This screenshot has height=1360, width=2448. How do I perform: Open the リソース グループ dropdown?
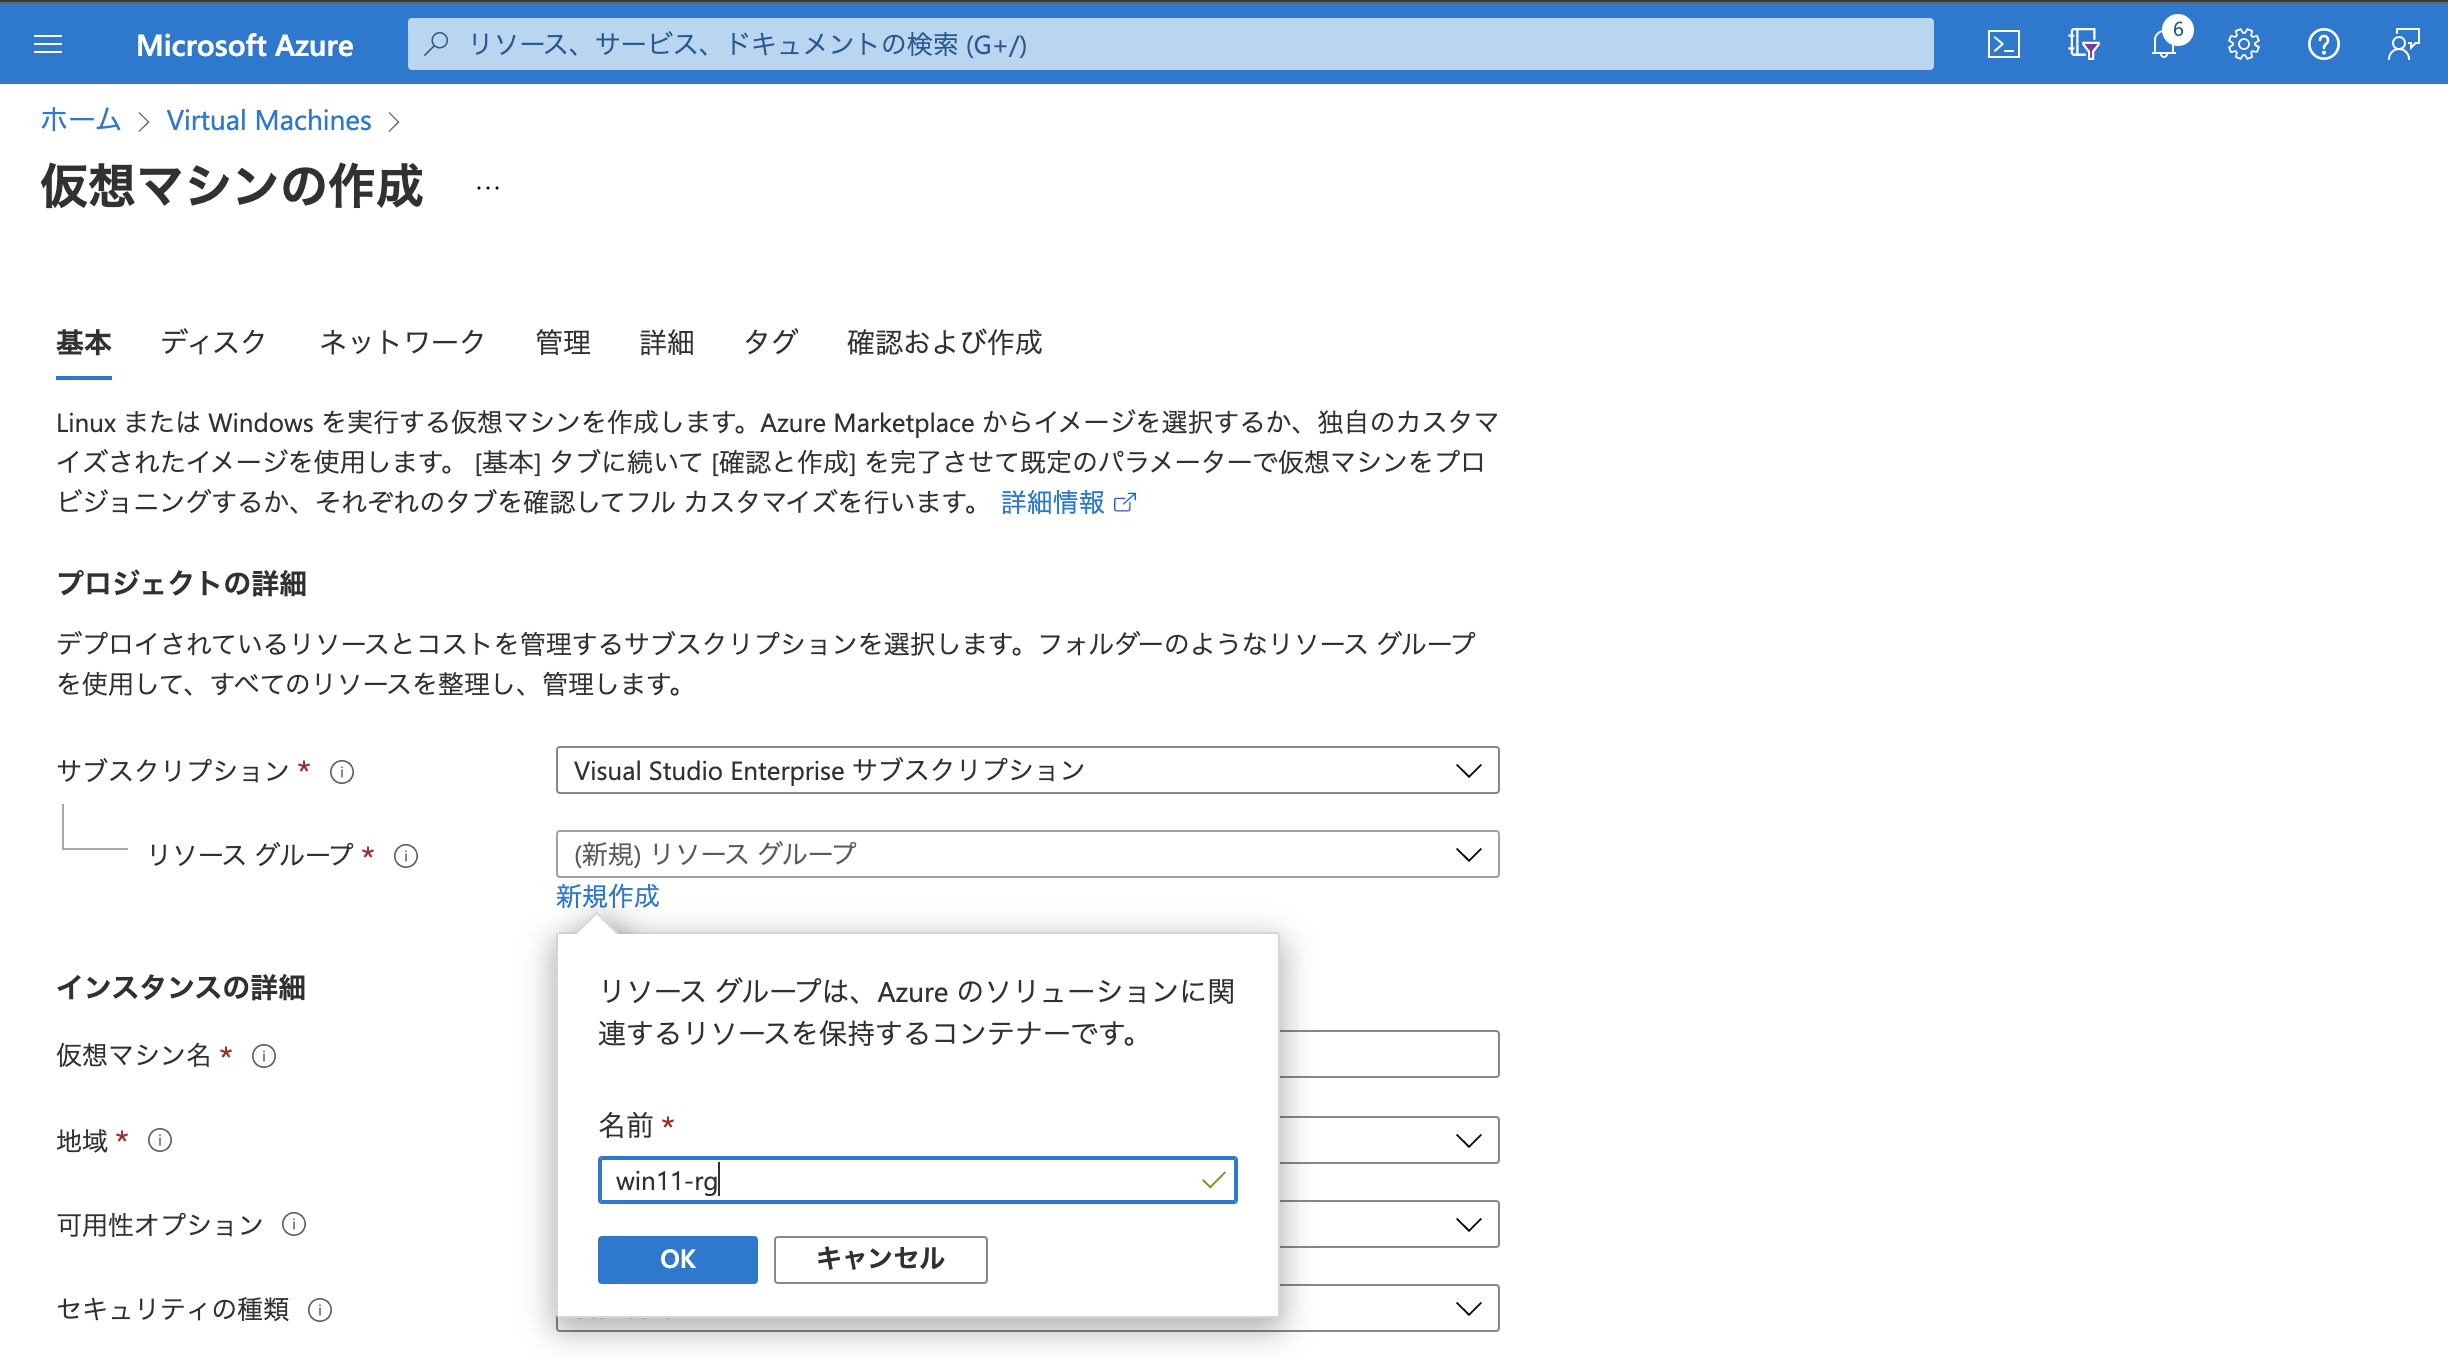[x=1027, y=854]
